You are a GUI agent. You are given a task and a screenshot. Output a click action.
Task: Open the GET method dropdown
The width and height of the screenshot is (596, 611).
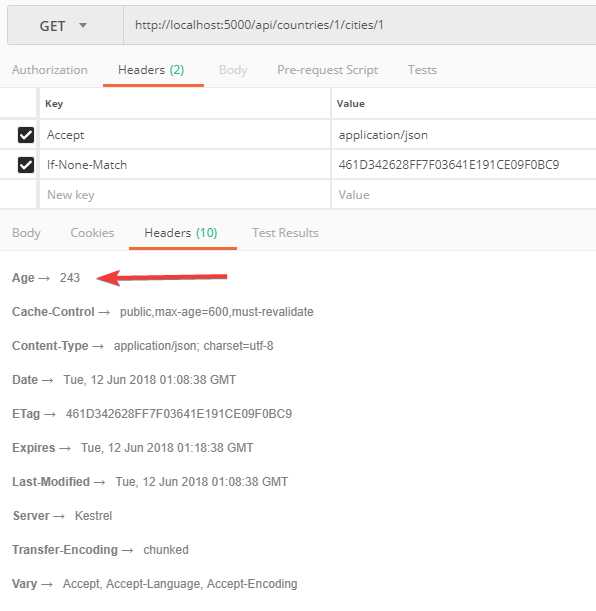[x=65, y=26]
